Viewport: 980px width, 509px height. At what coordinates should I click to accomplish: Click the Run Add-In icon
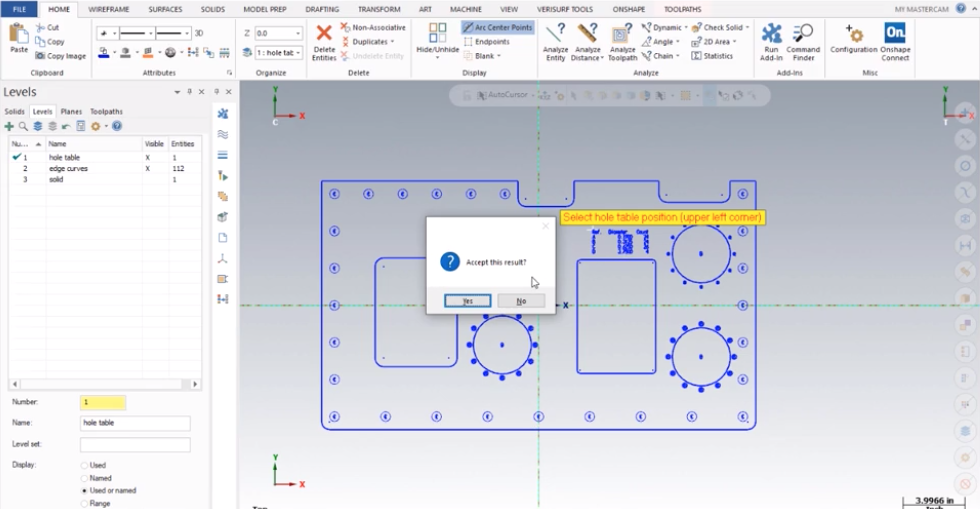click(x=771, y=33)
